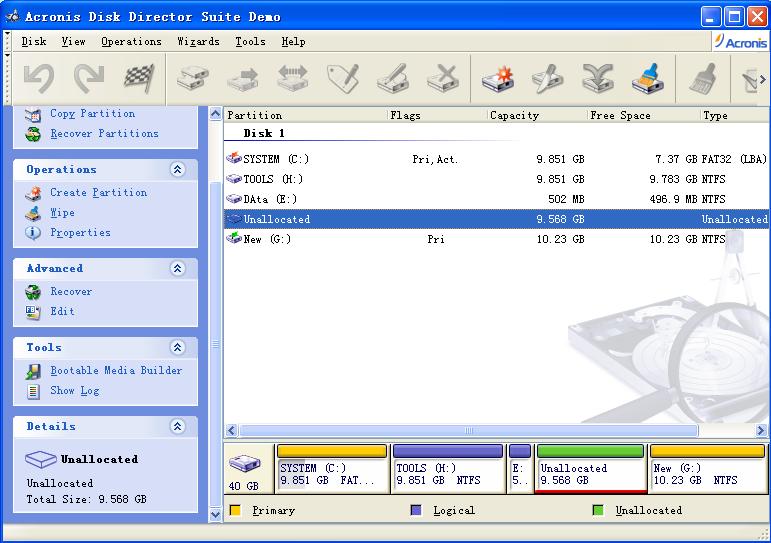Click the Copy partition toolbar icon
This screenshot has height=543, width=771.
click(x=193, y=79)
